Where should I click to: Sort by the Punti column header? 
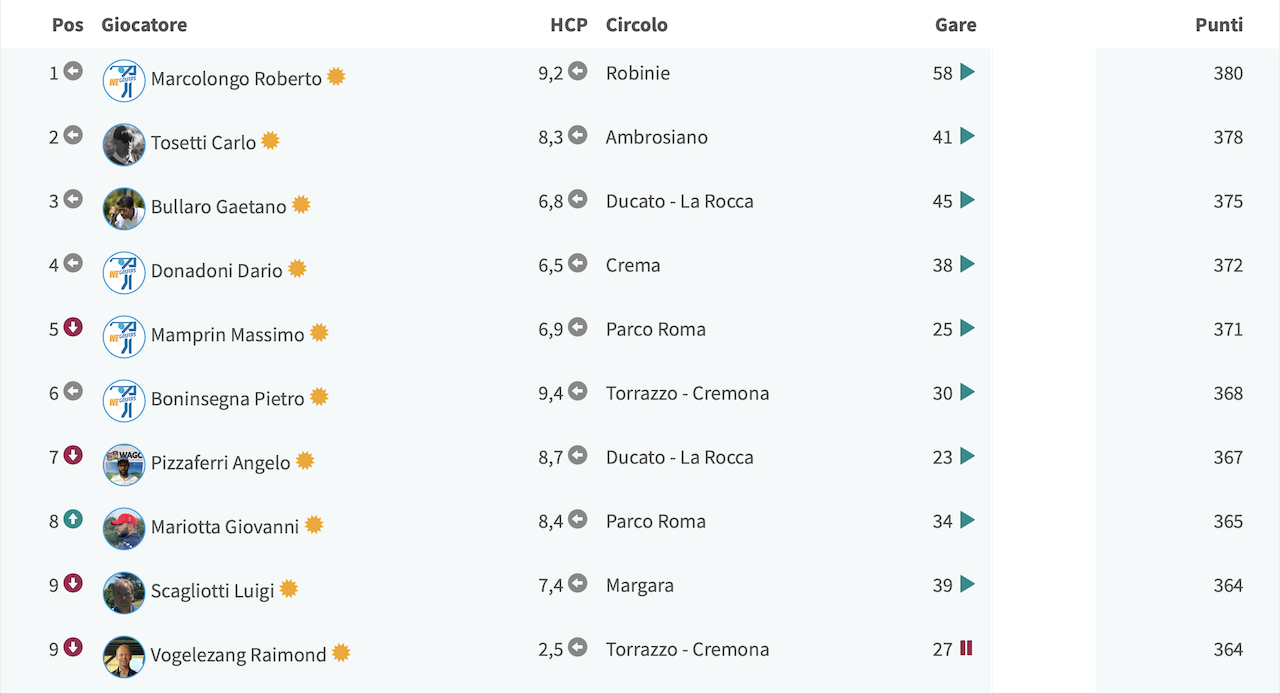(1219, 25)
